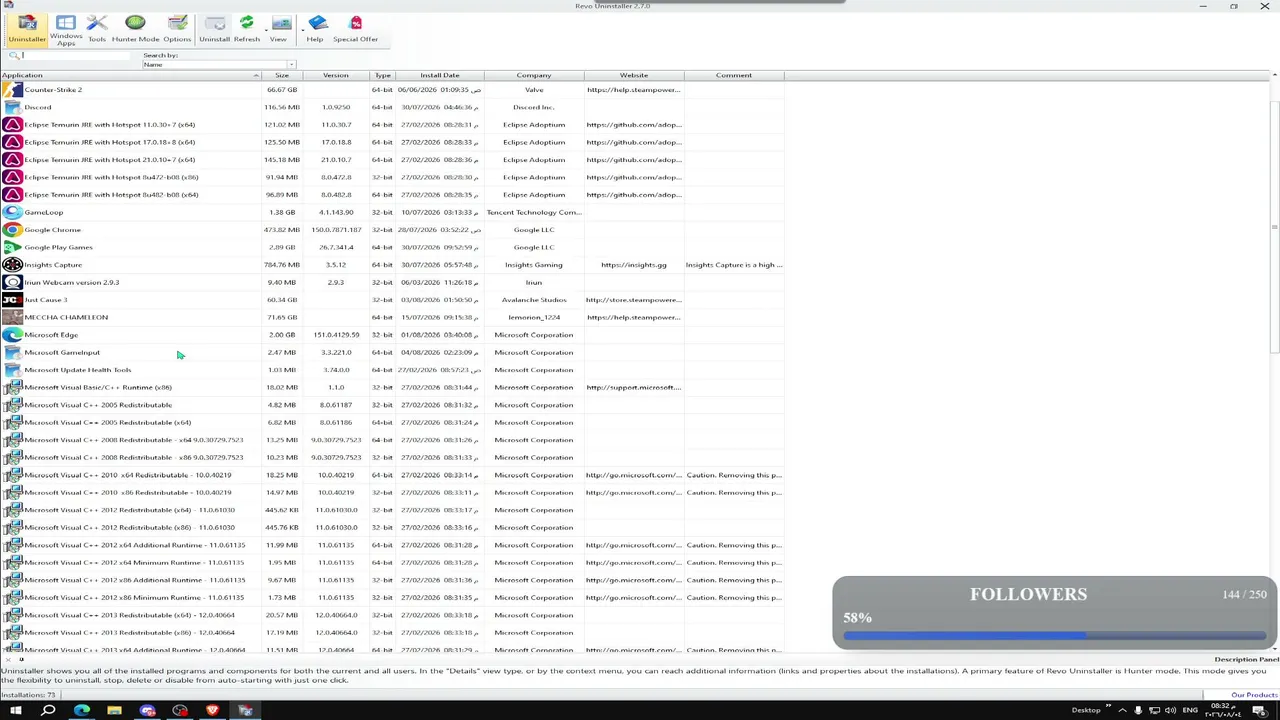Open the Windows Start menu
Image resolution: width=1280 pixels, height=720 pixels.
tap(16, 710)
